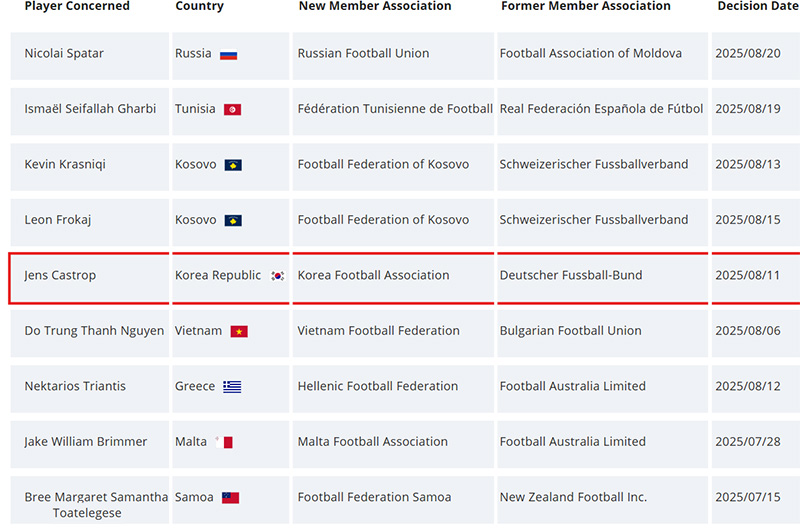The width and height of the screenshot is (800, 529).
Task: Click the country name Samoa
Action: click(194, 497)
